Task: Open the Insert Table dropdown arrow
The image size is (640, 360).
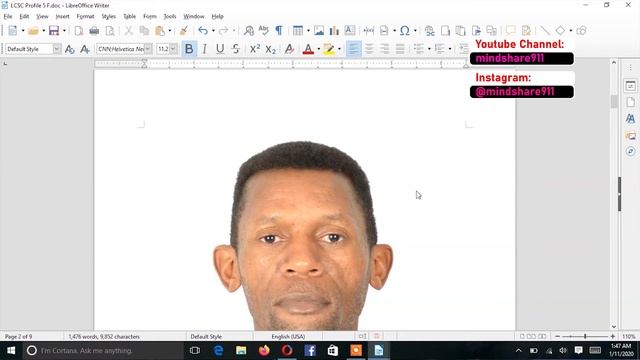Action: (x=308, y=31)
